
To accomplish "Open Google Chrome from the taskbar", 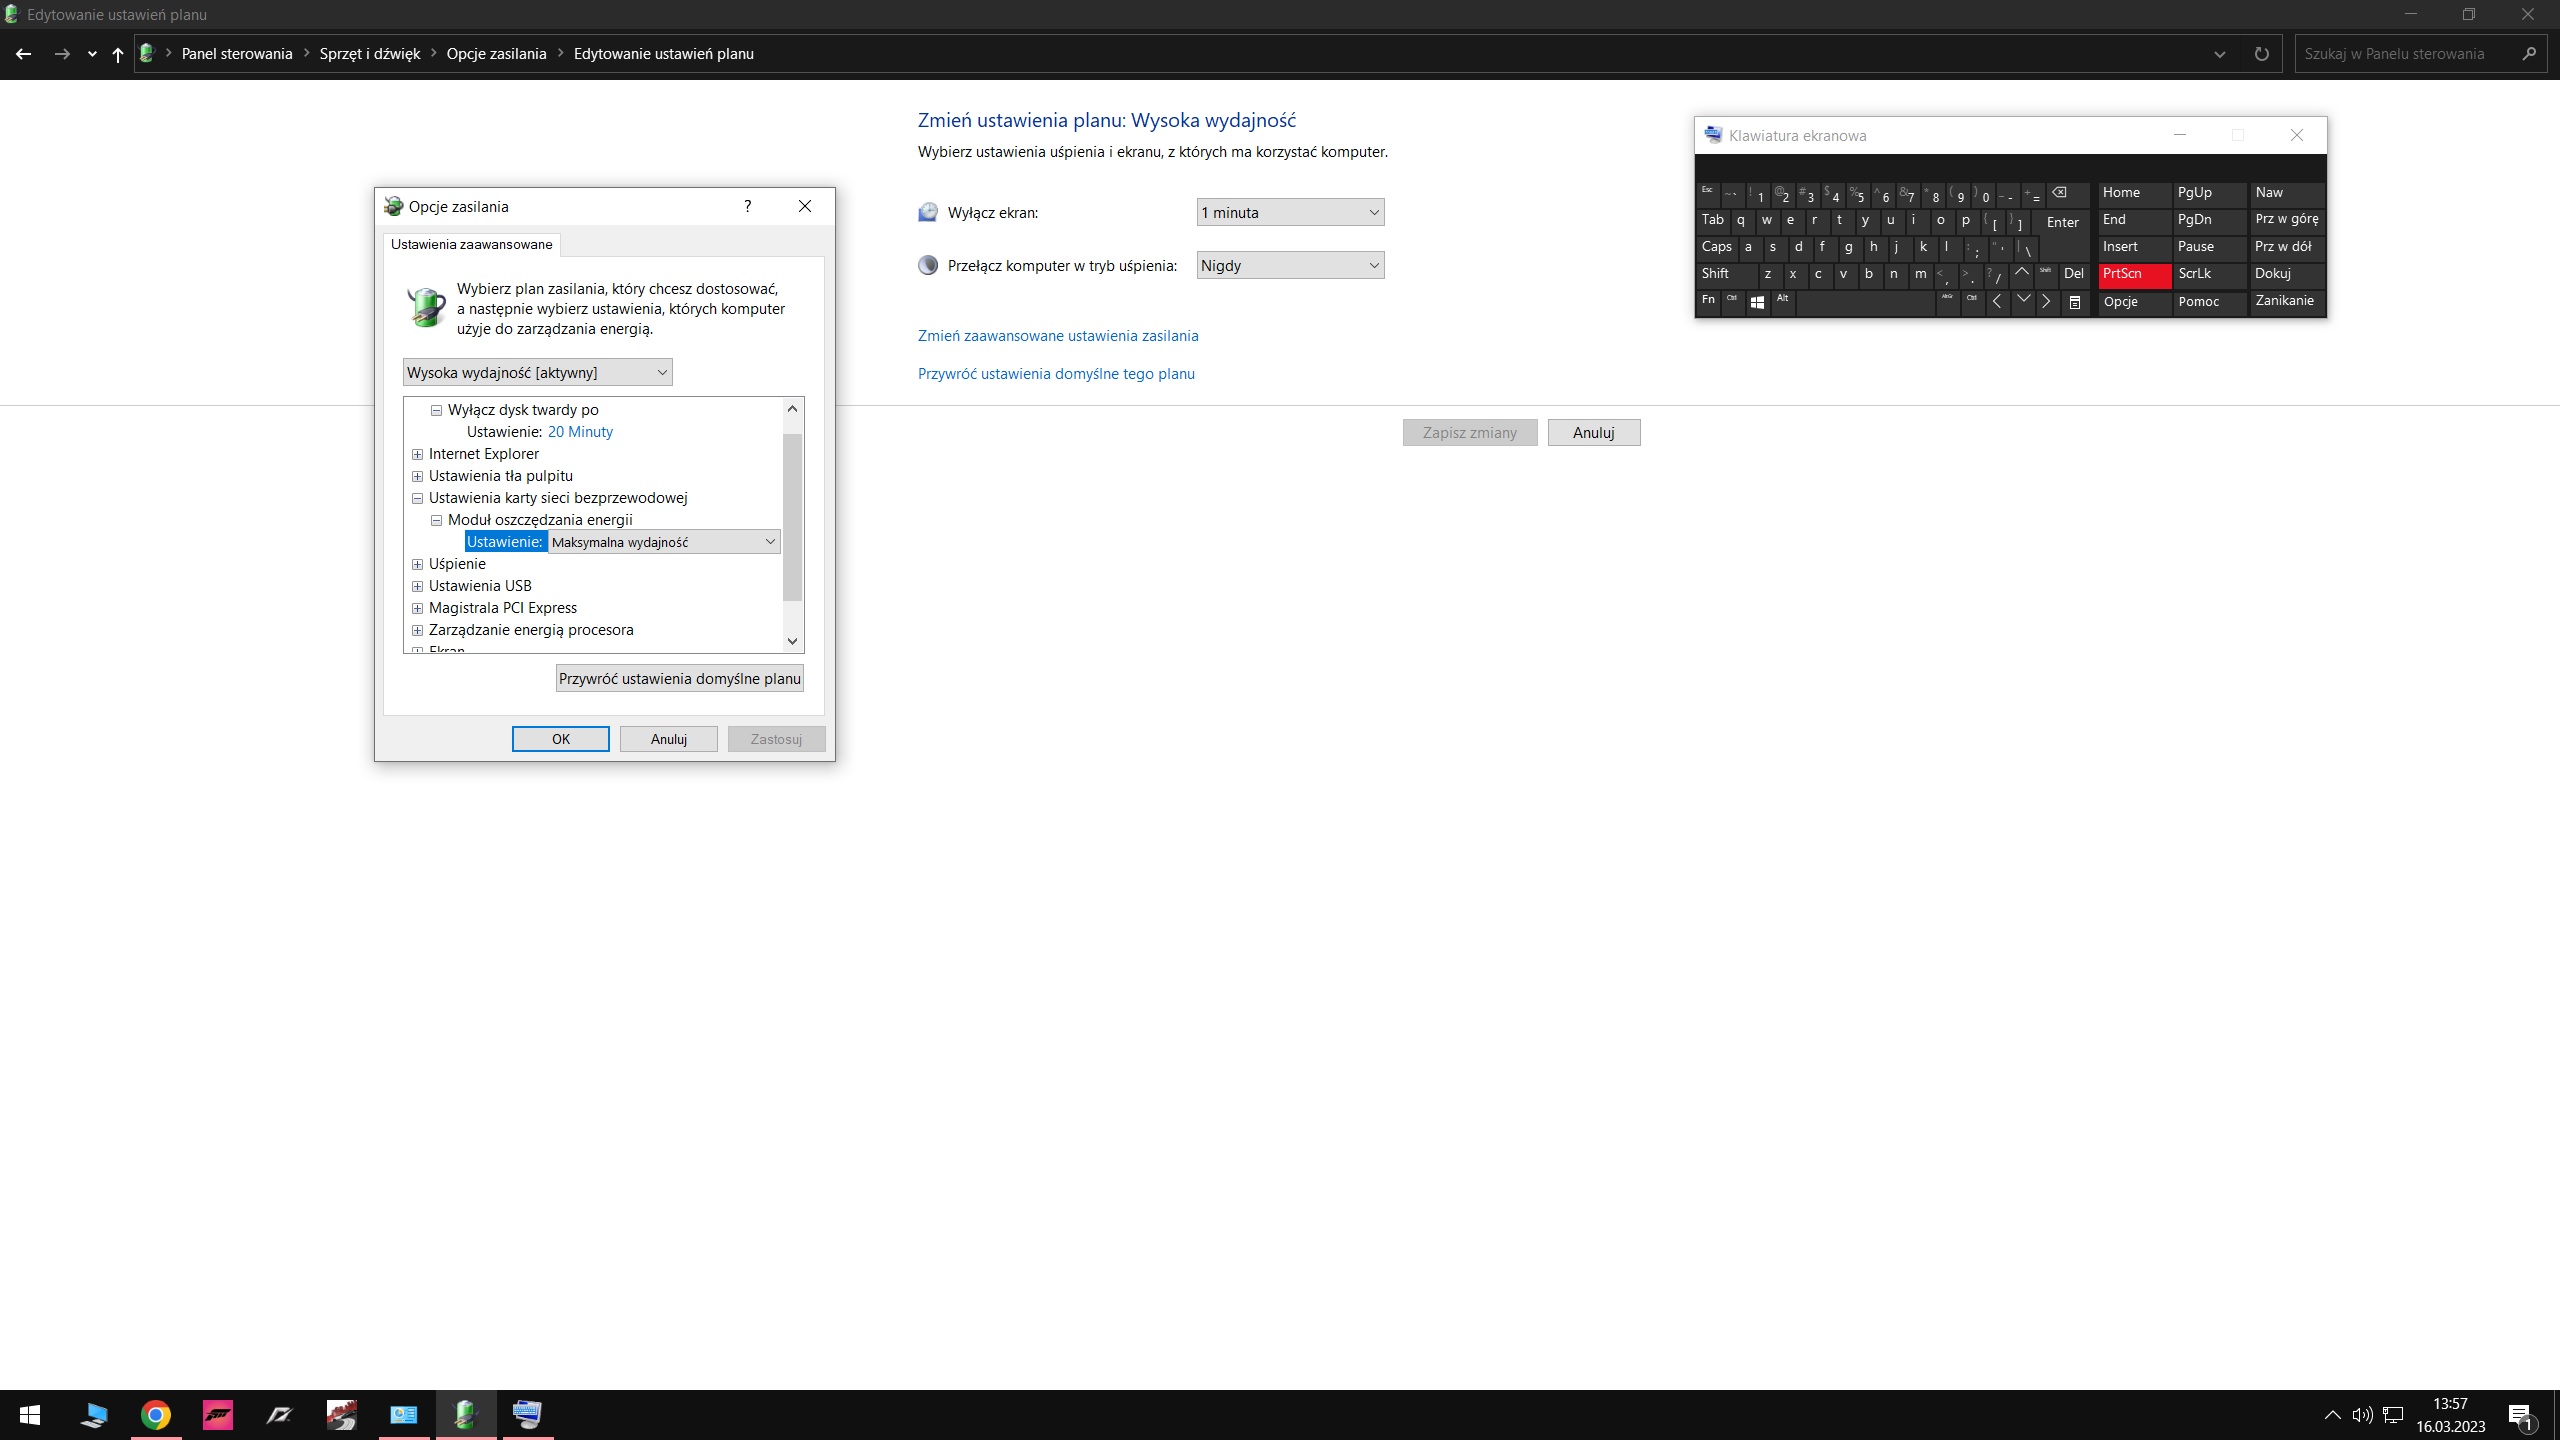I will pos(156,1414).
